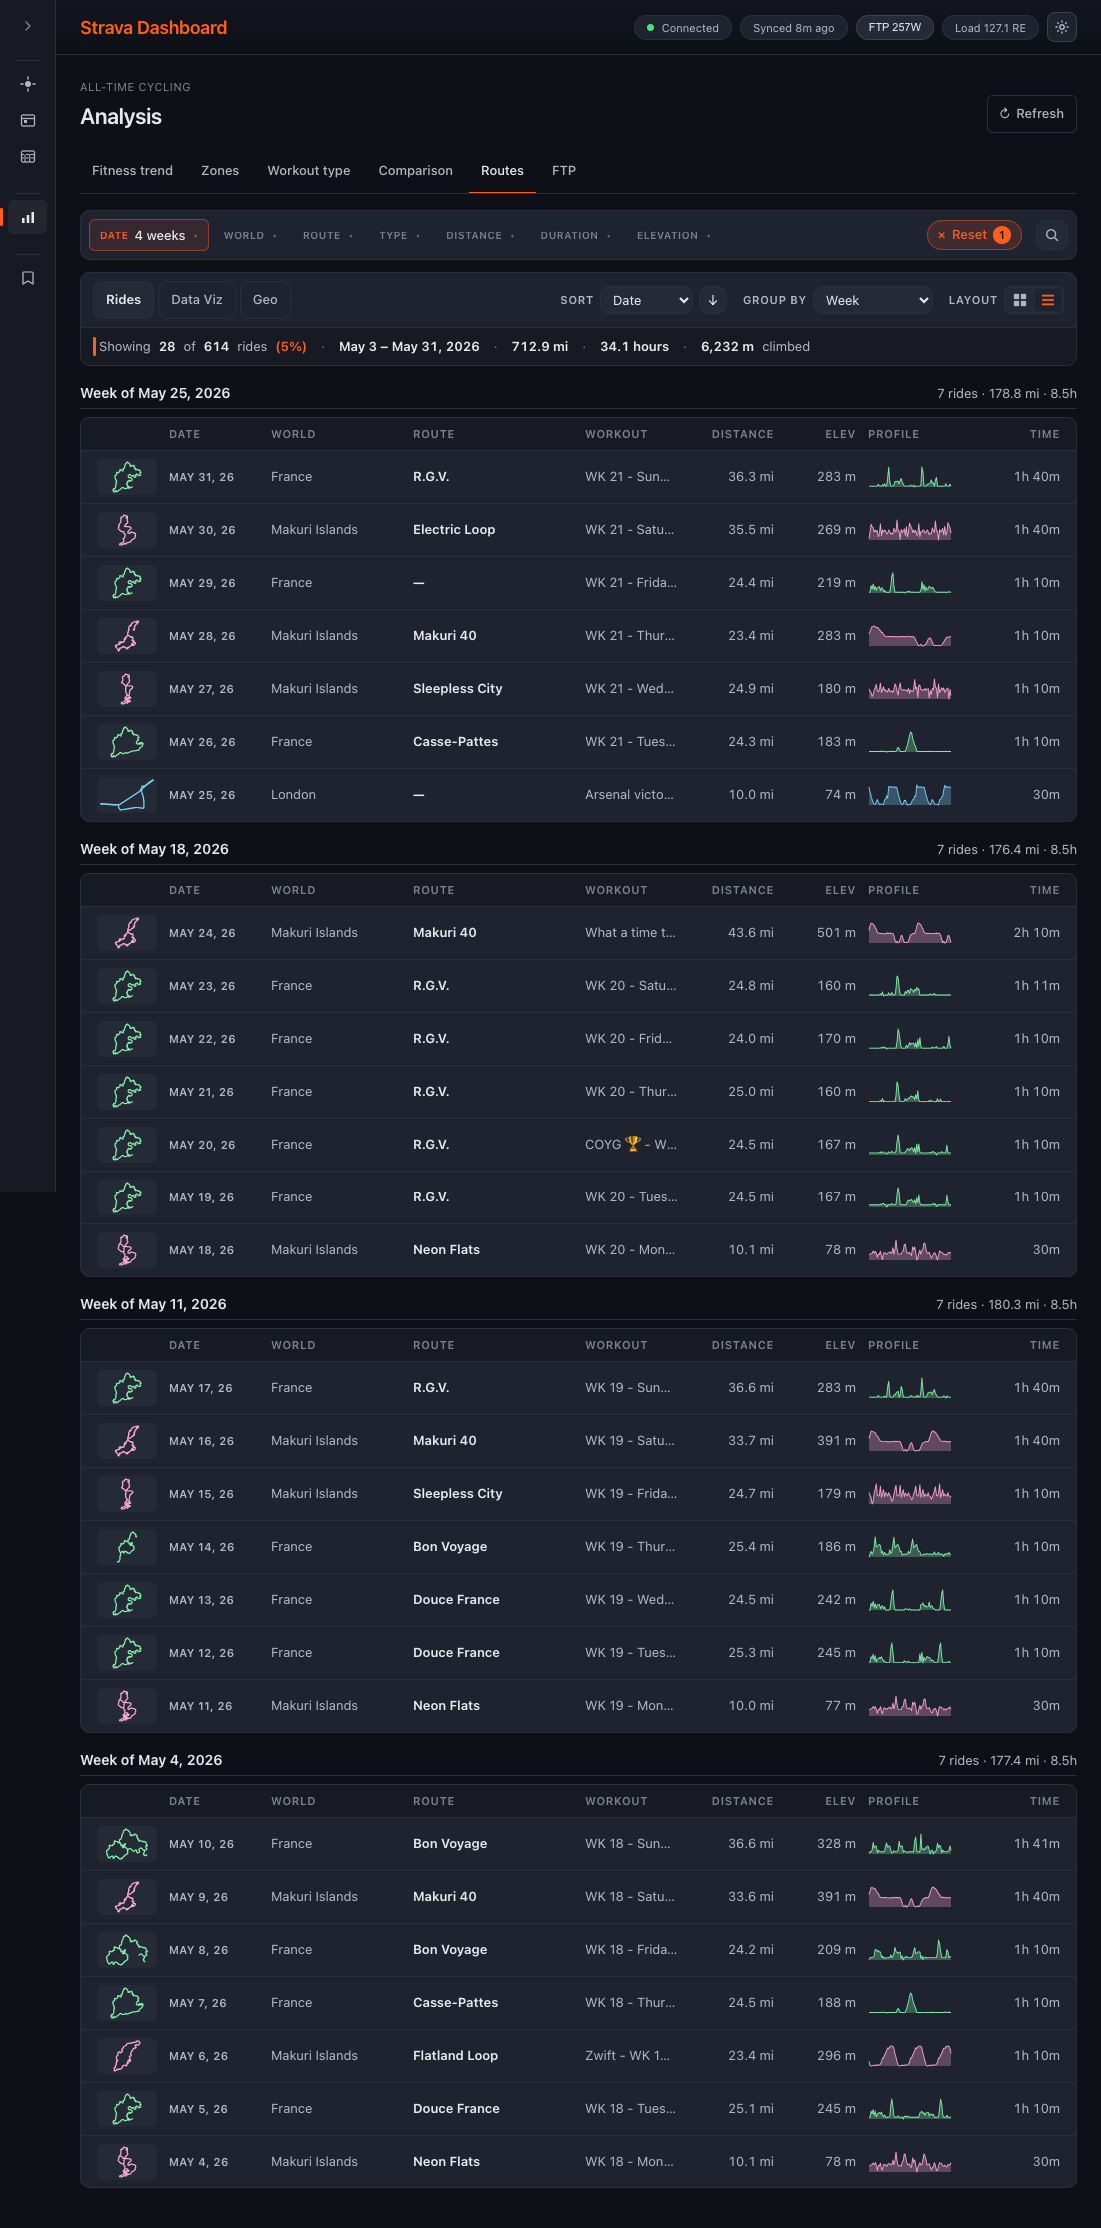The height and width of the screenshot is (2228, 1101).
Task: Switch layout to list view
Action: [1048, 300]
